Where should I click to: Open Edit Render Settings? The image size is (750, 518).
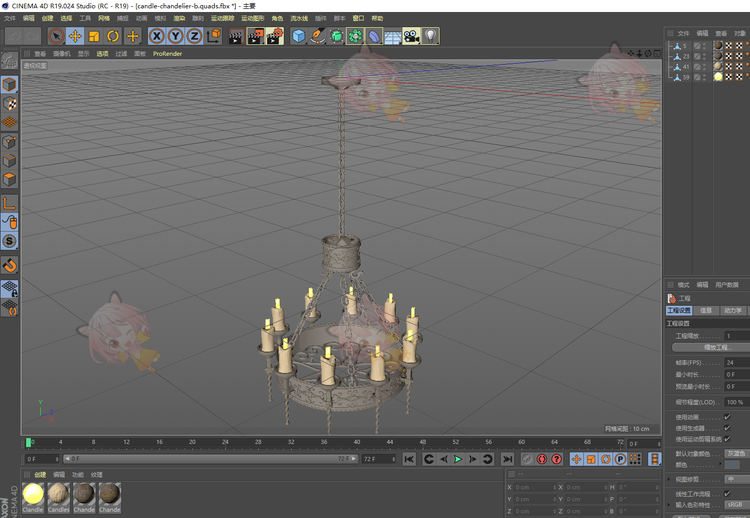tap(275, 36)
